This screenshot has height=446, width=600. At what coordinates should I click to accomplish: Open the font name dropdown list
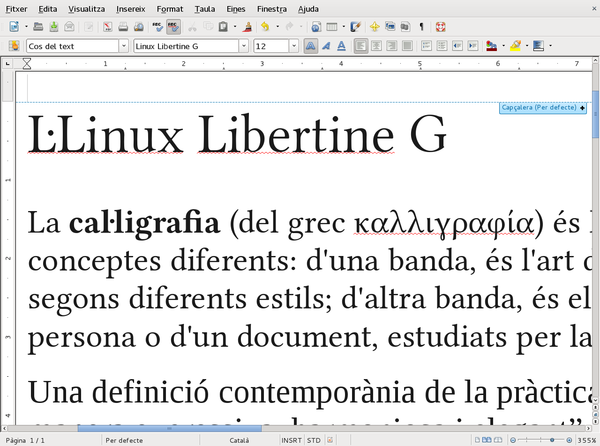tap(244, 46)
